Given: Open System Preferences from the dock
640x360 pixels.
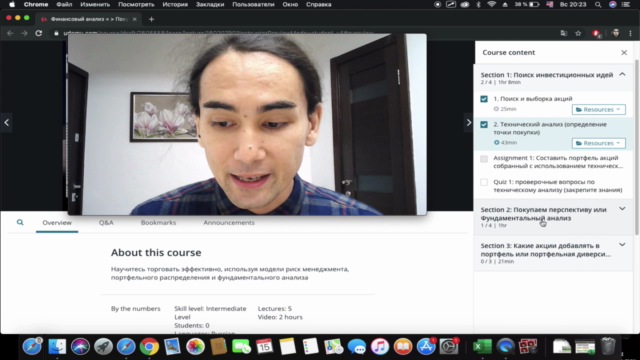Looking at the screenshot, I should [449, 347].
